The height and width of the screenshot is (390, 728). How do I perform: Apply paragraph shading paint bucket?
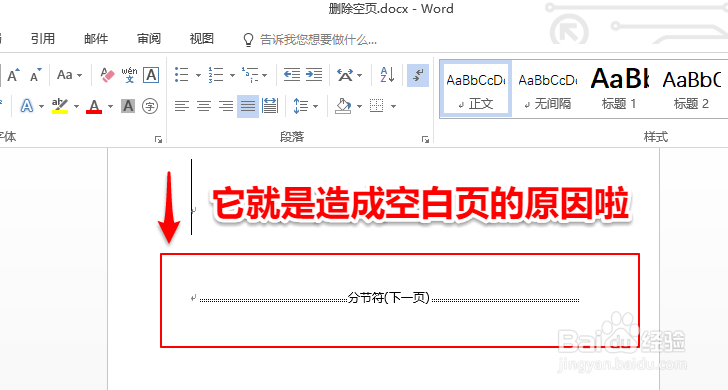point(344,106)
